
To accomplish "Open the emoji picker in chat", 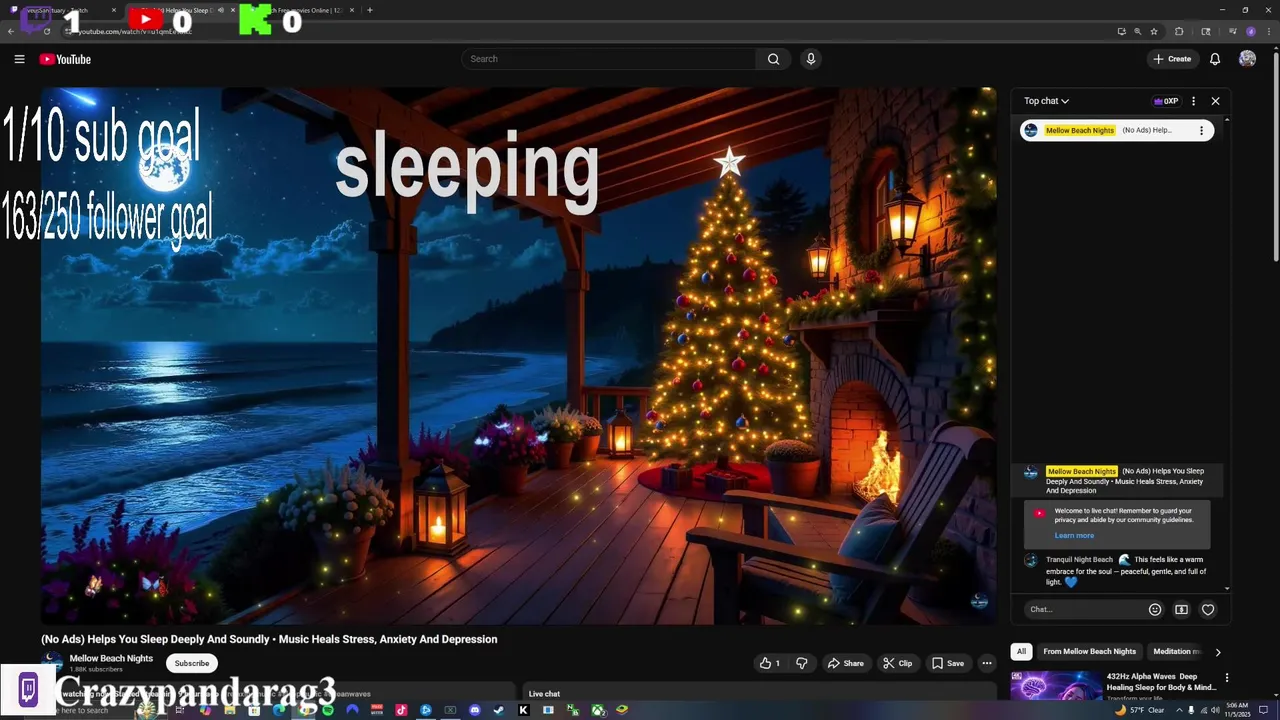I will tap(1155, 609).
